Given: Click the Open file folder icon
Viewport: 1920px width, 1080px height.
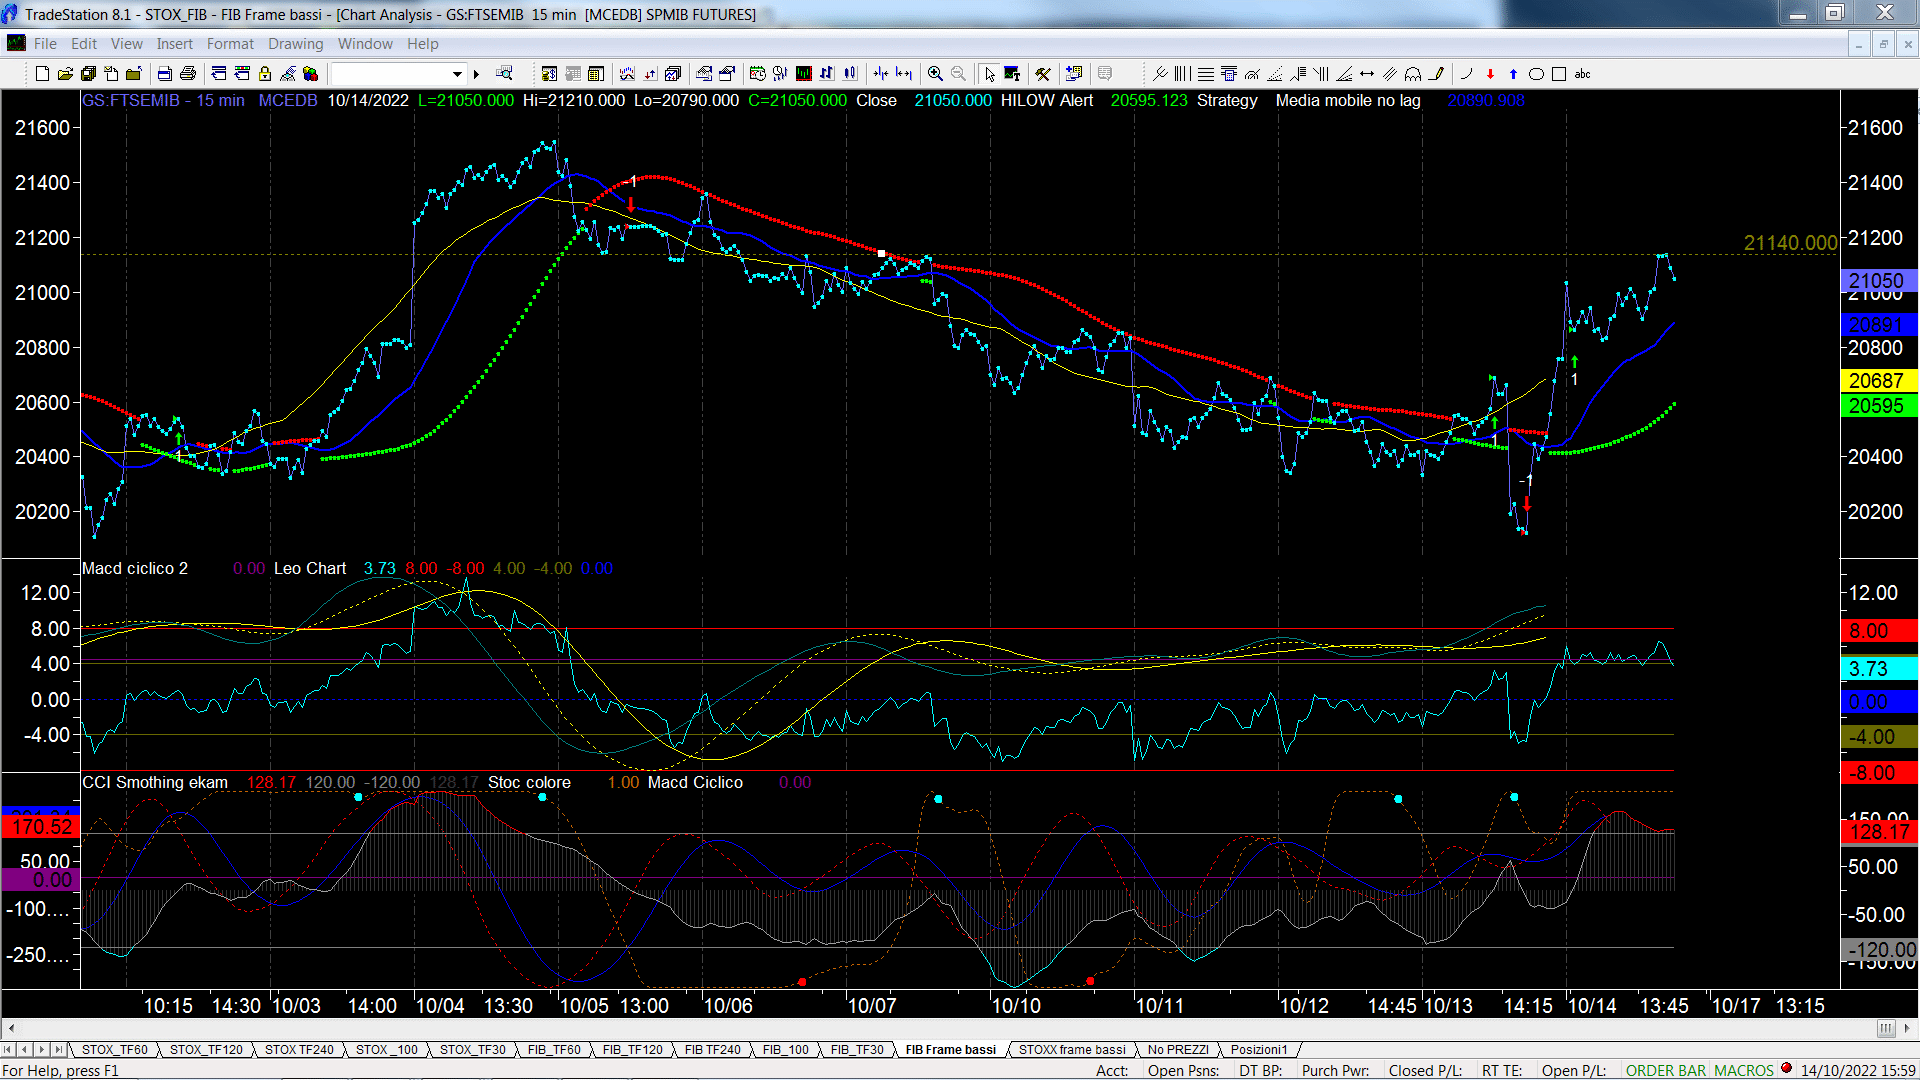Looking at the screenshot, I should tap(65, 74).
